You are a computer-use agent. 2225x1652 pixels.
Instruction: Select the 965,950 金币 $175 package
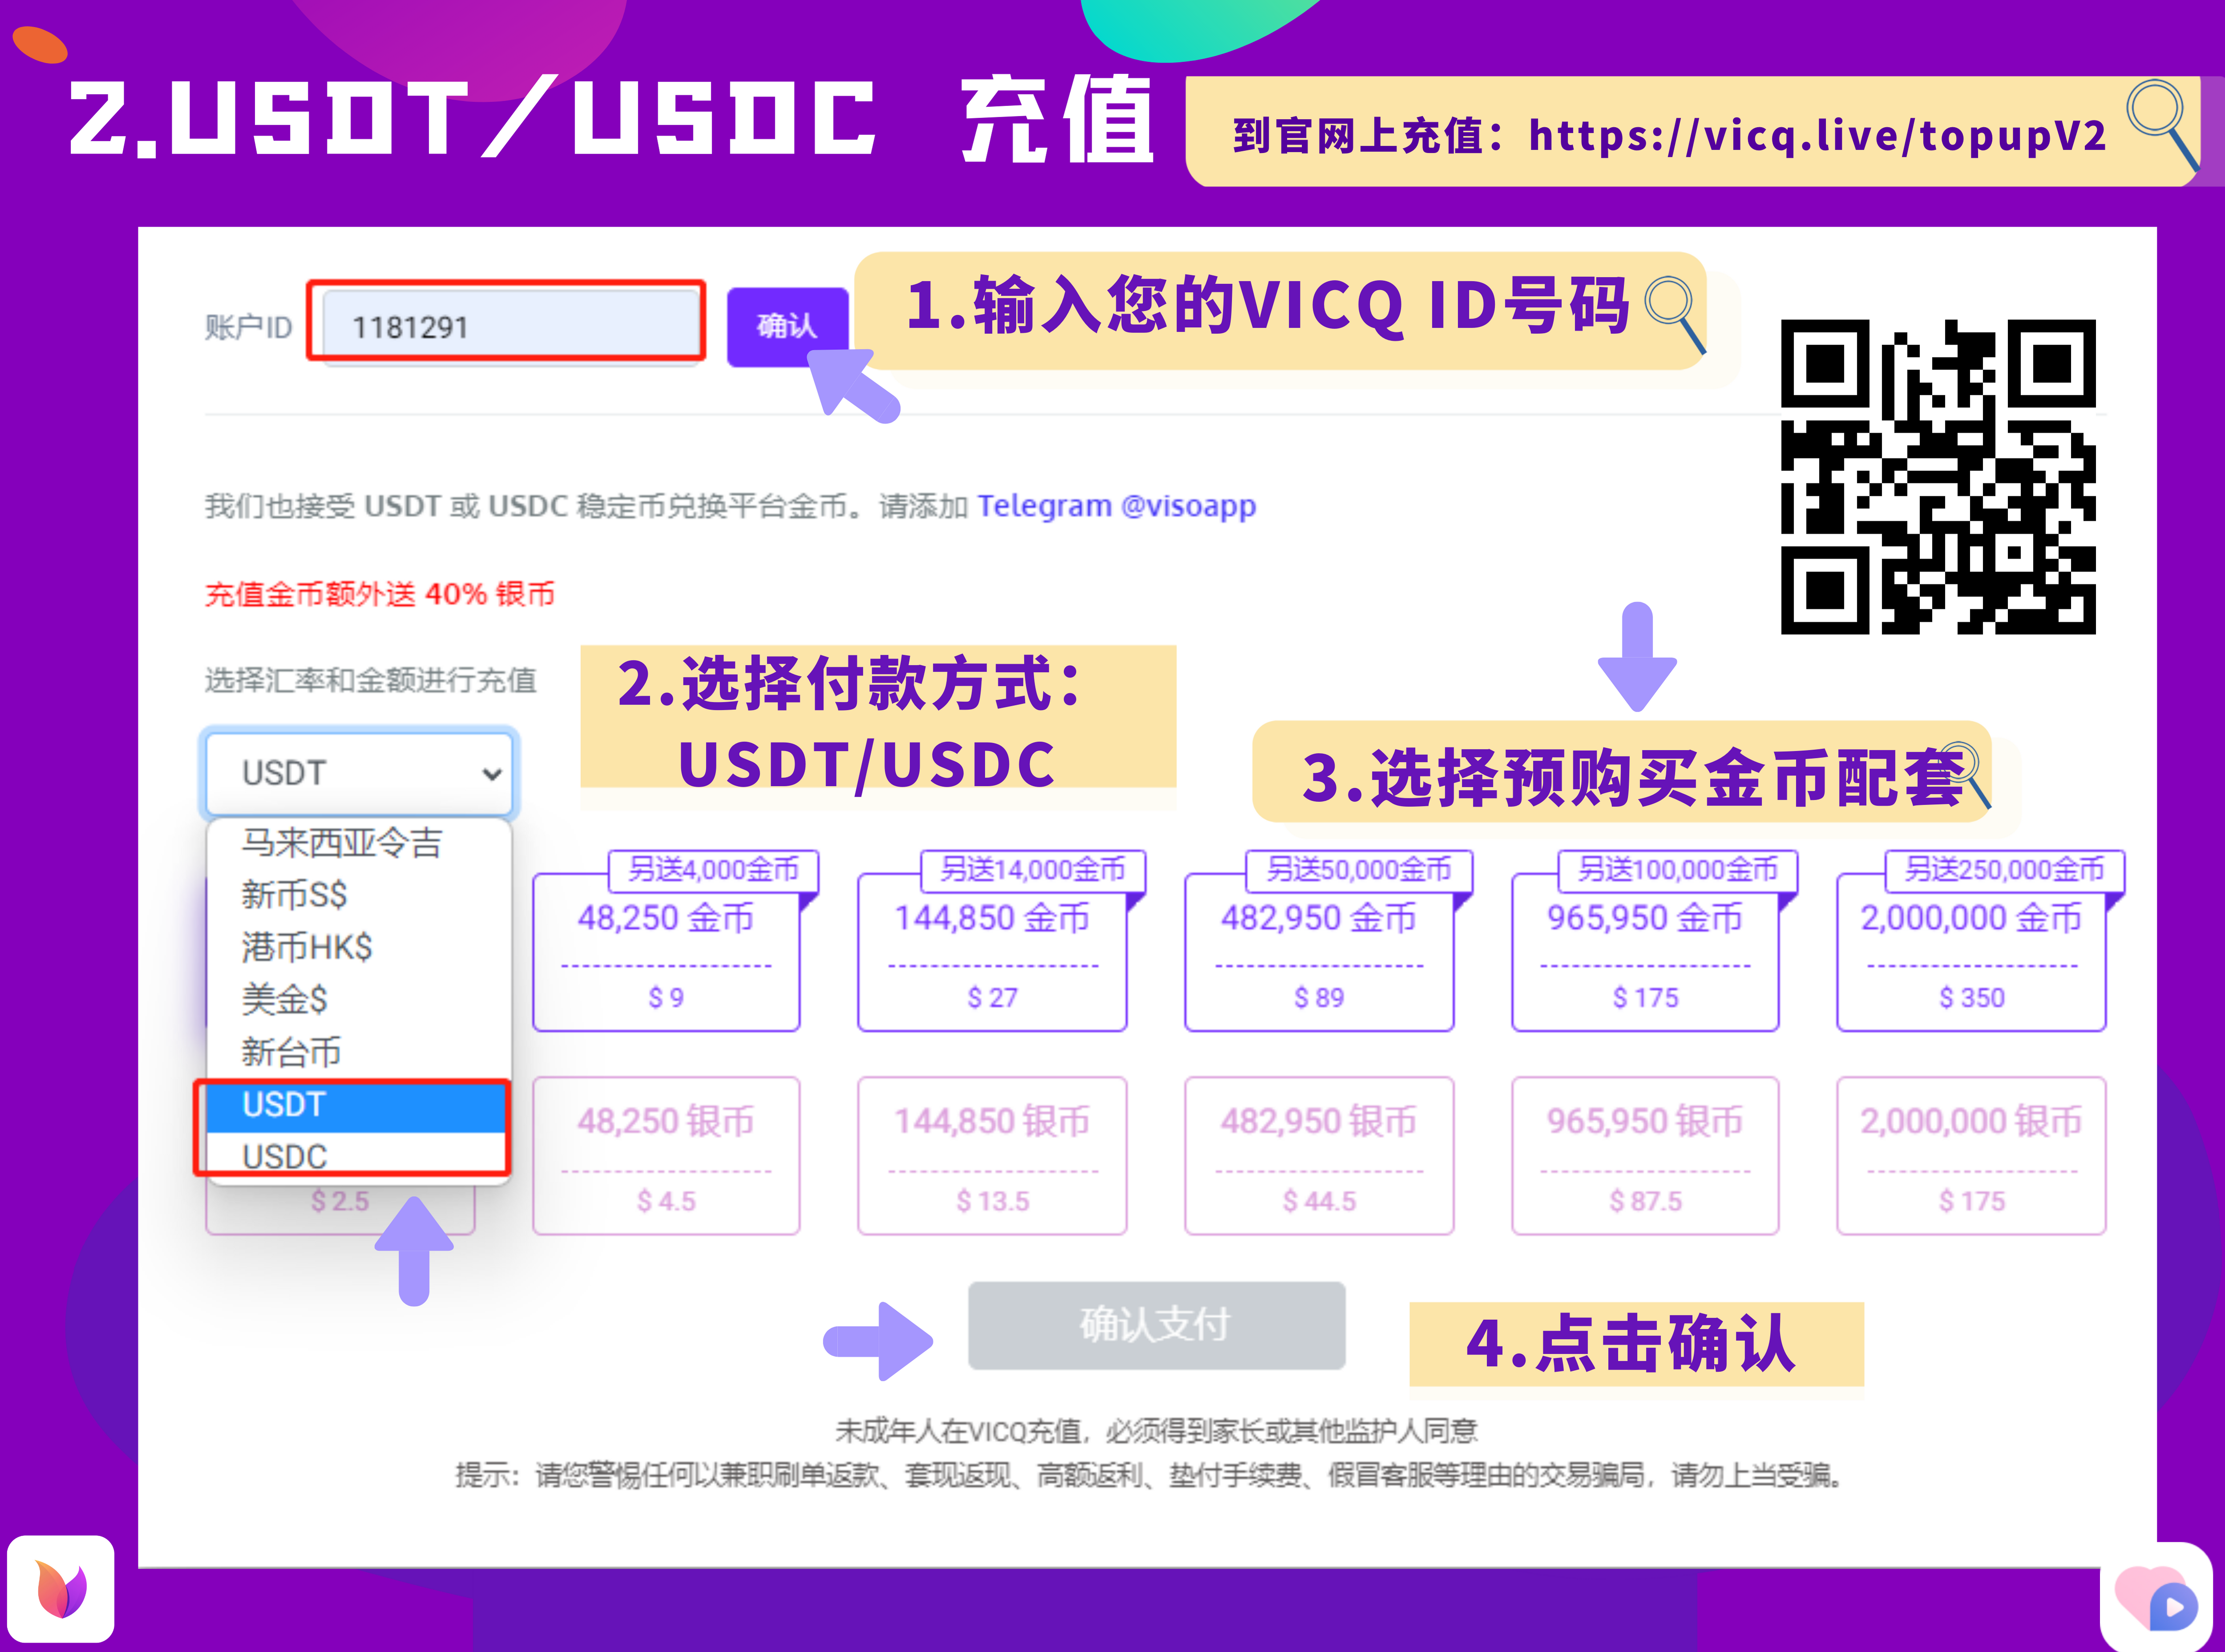(1645, 952)
